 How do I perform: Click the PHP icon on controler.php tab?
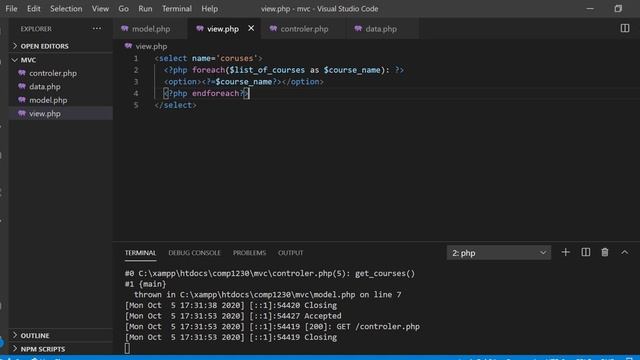click(273, 29)
